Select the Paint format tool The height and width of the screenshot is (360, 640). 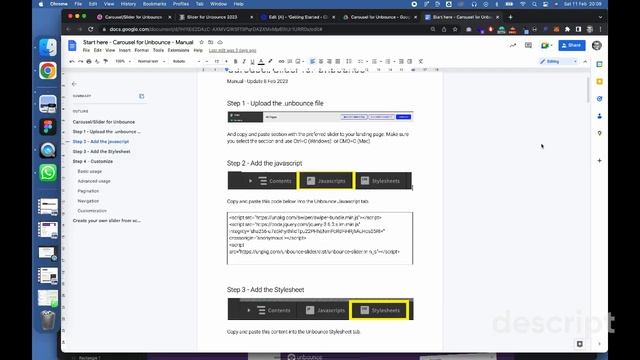(x=106, y=61)
